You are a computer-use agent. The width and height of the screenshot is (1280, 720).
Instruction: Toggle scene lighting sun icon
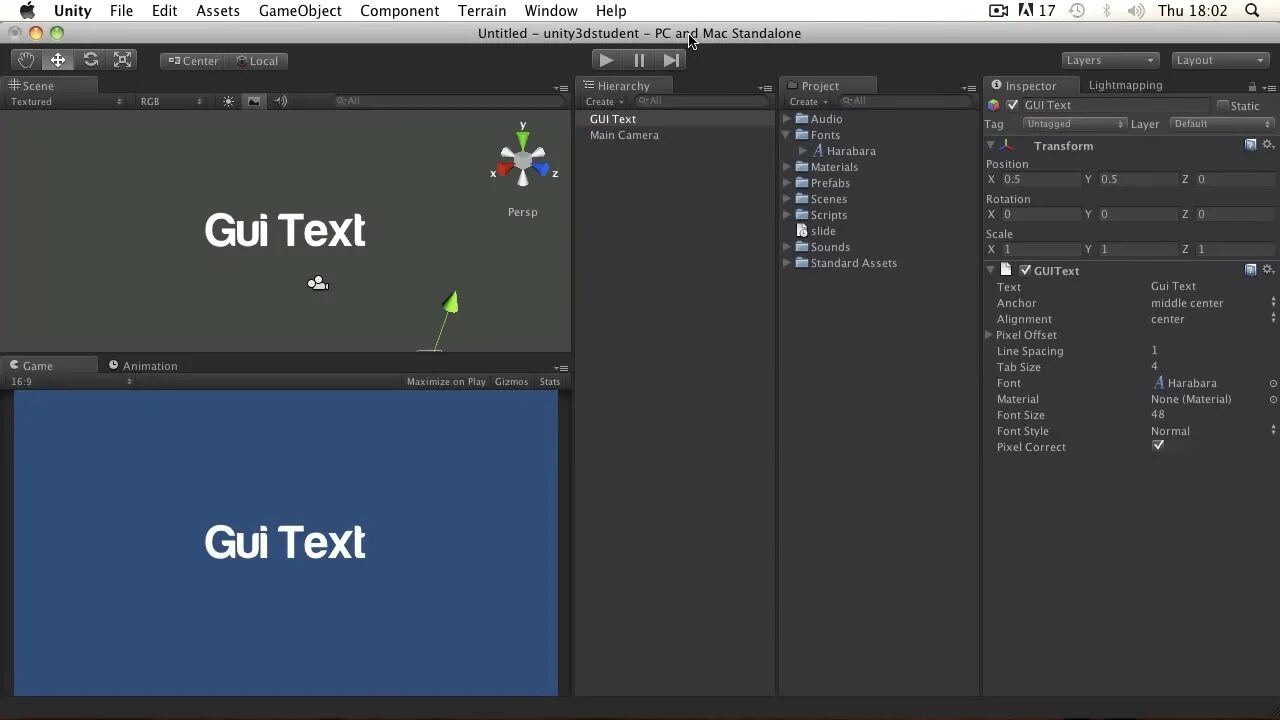(229, 101)
